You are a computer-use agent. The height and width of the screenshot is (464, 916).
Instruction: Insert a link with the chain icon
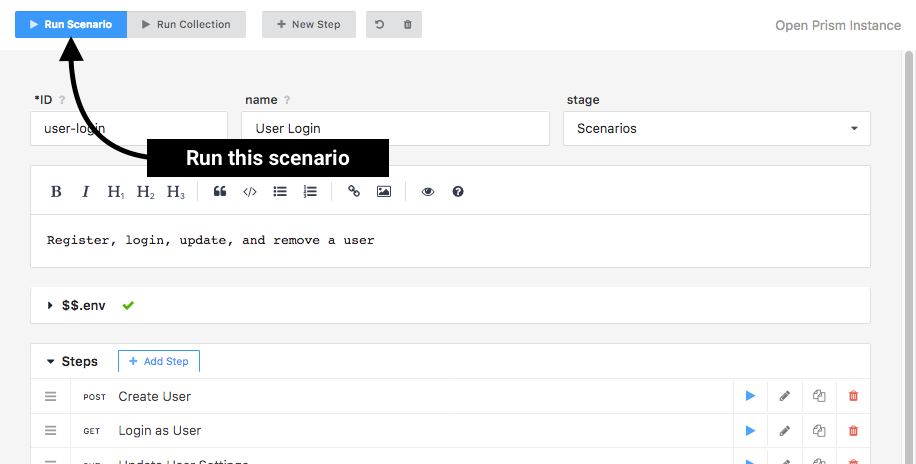pos(354,192)
